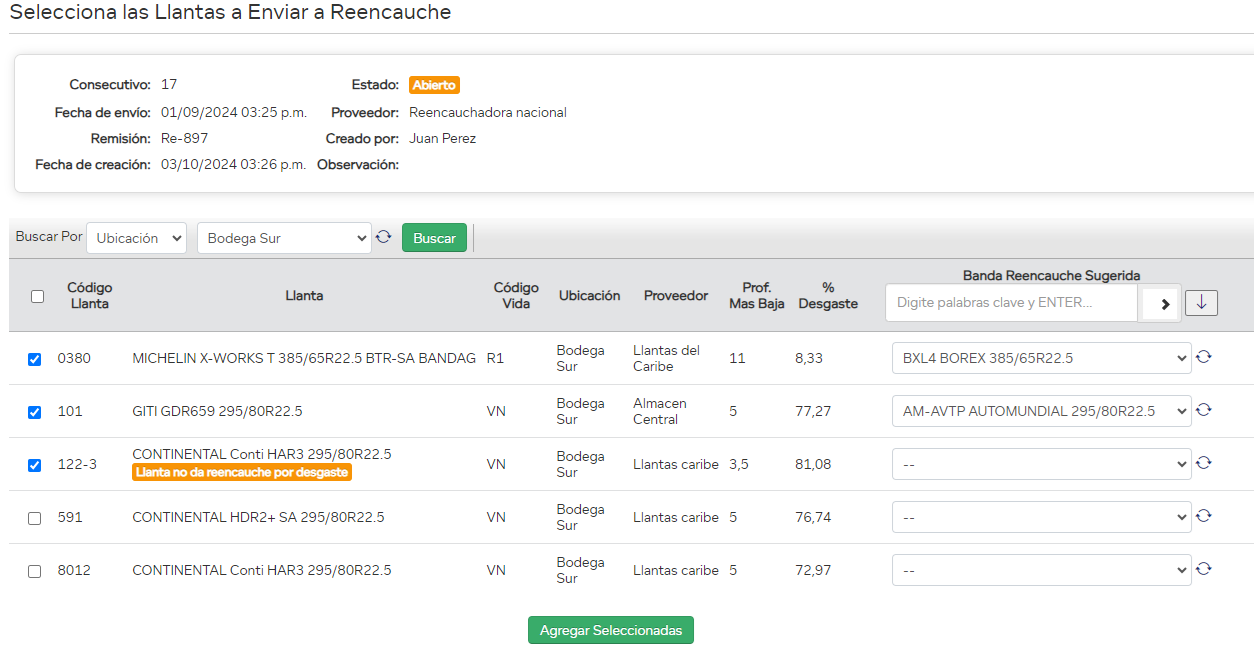Viewport: 1254px width, 654px height.
Task: Click refresh icon in tire 122-3 row
Action: 1204,462
